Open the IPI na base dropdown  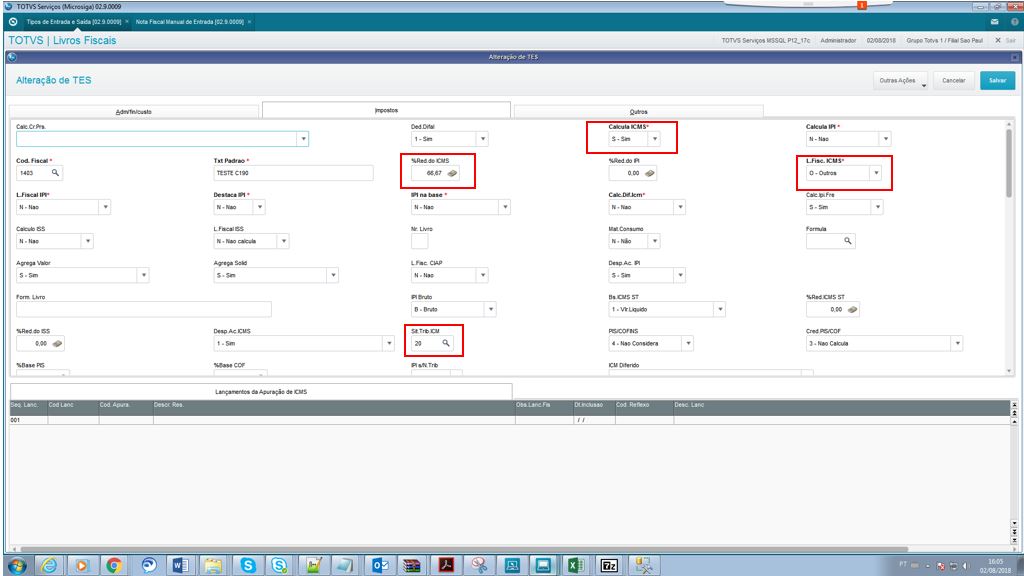point(505,207)
